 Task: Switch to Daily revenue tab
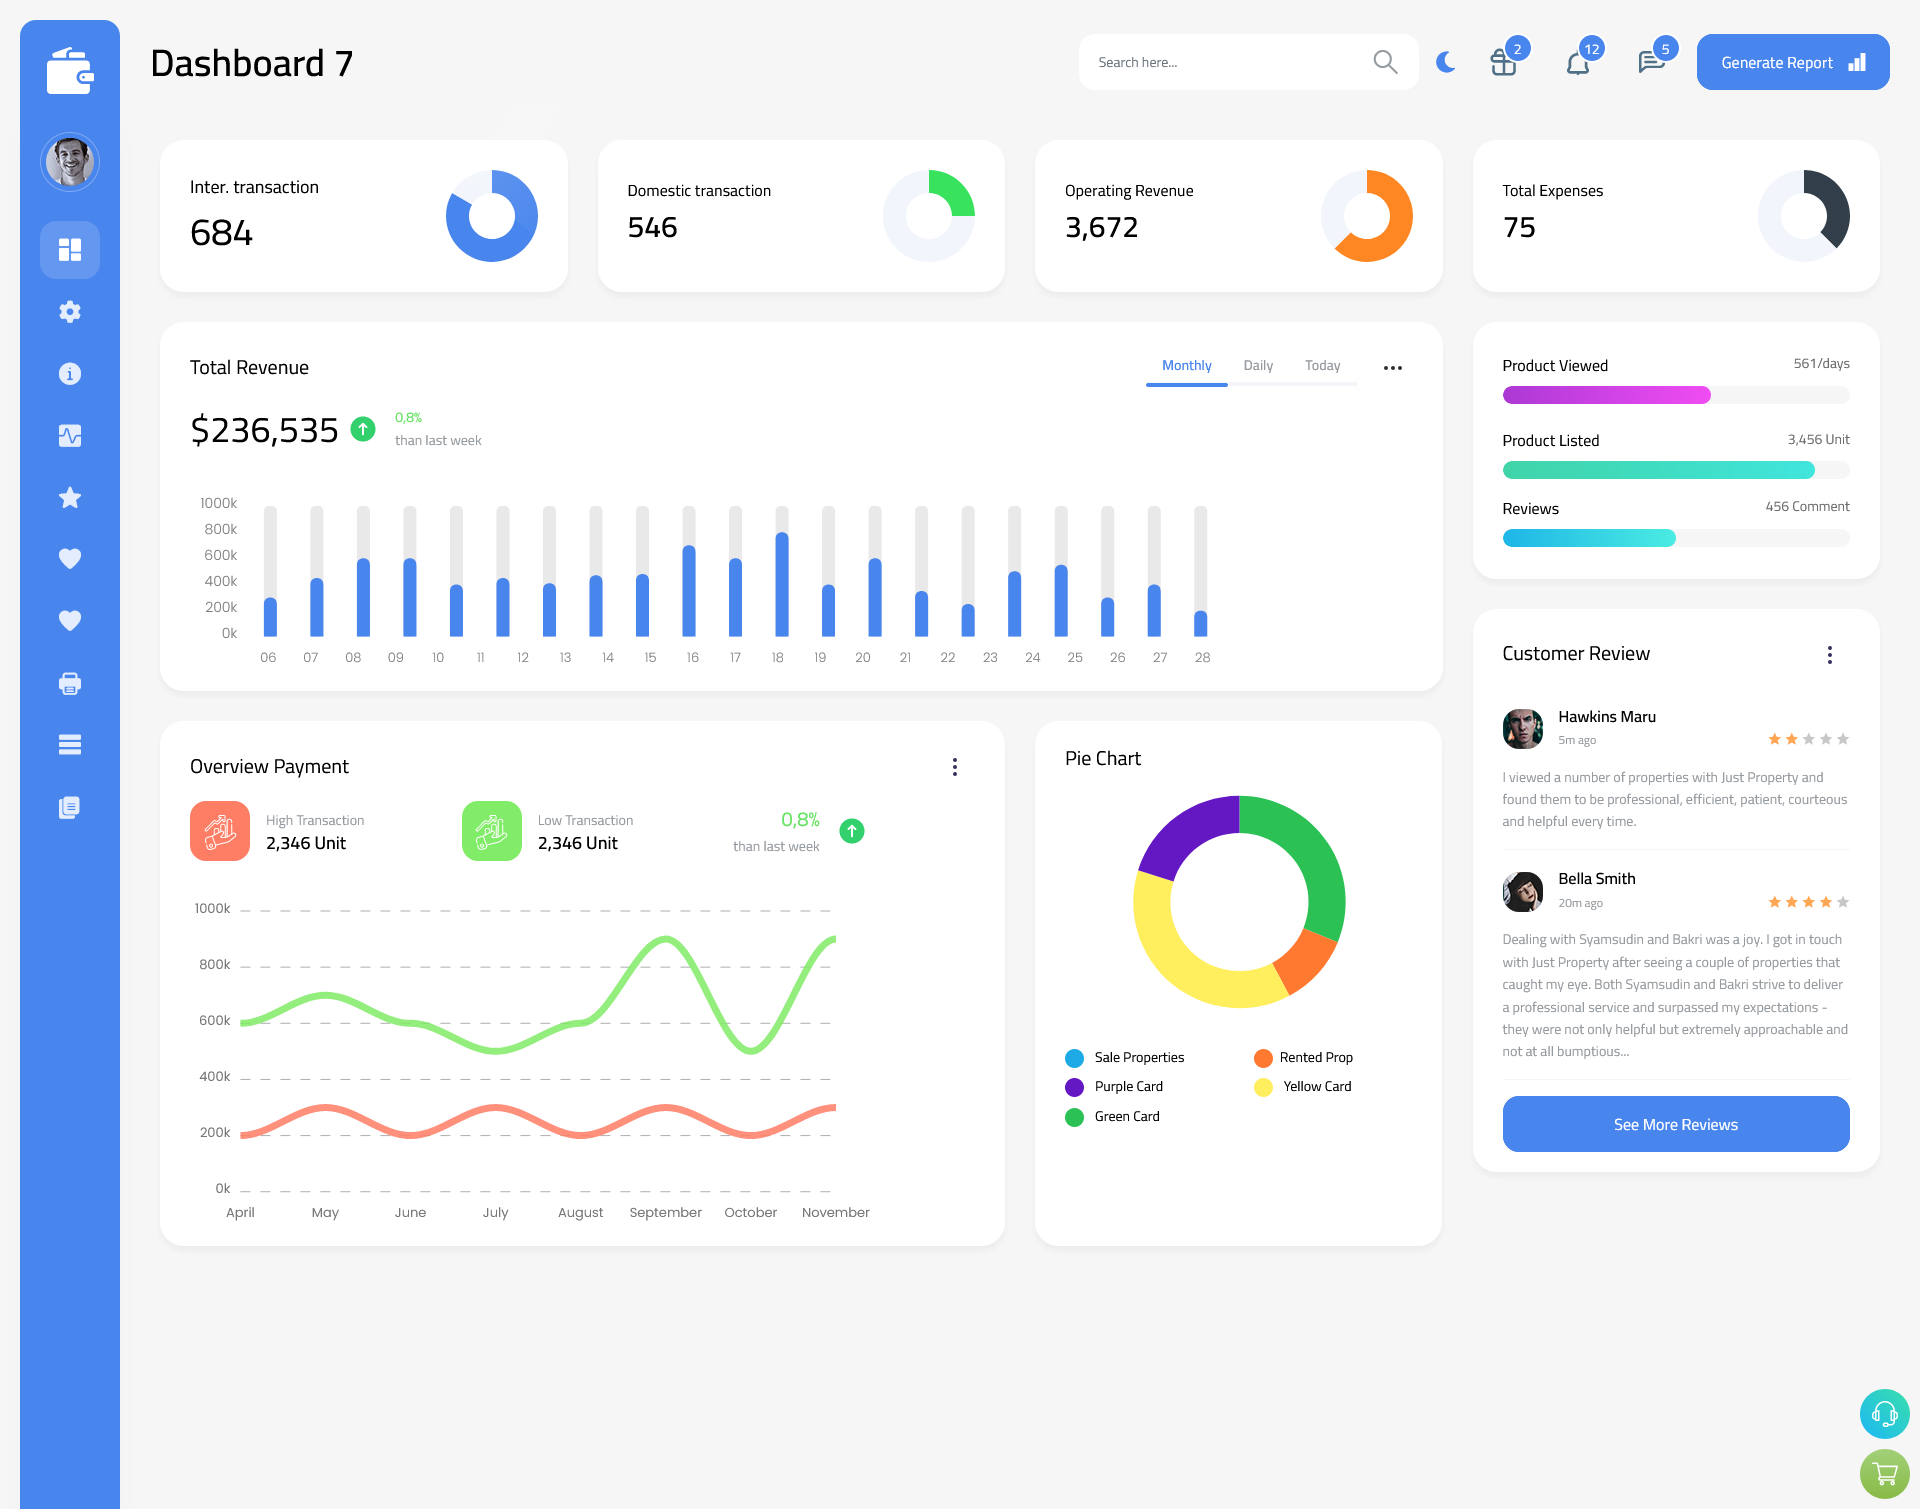[1258, 366]
